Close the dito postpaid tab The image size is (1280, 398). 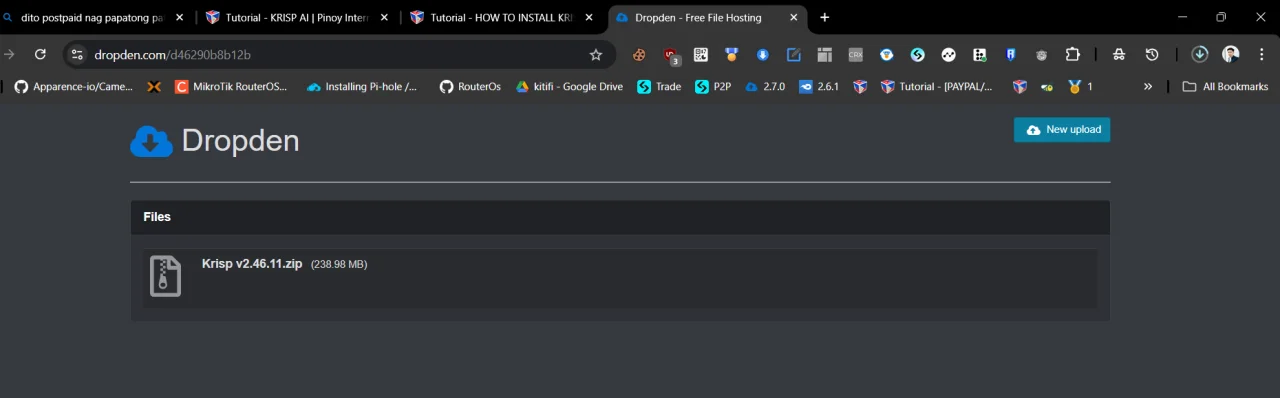[179, 18]
